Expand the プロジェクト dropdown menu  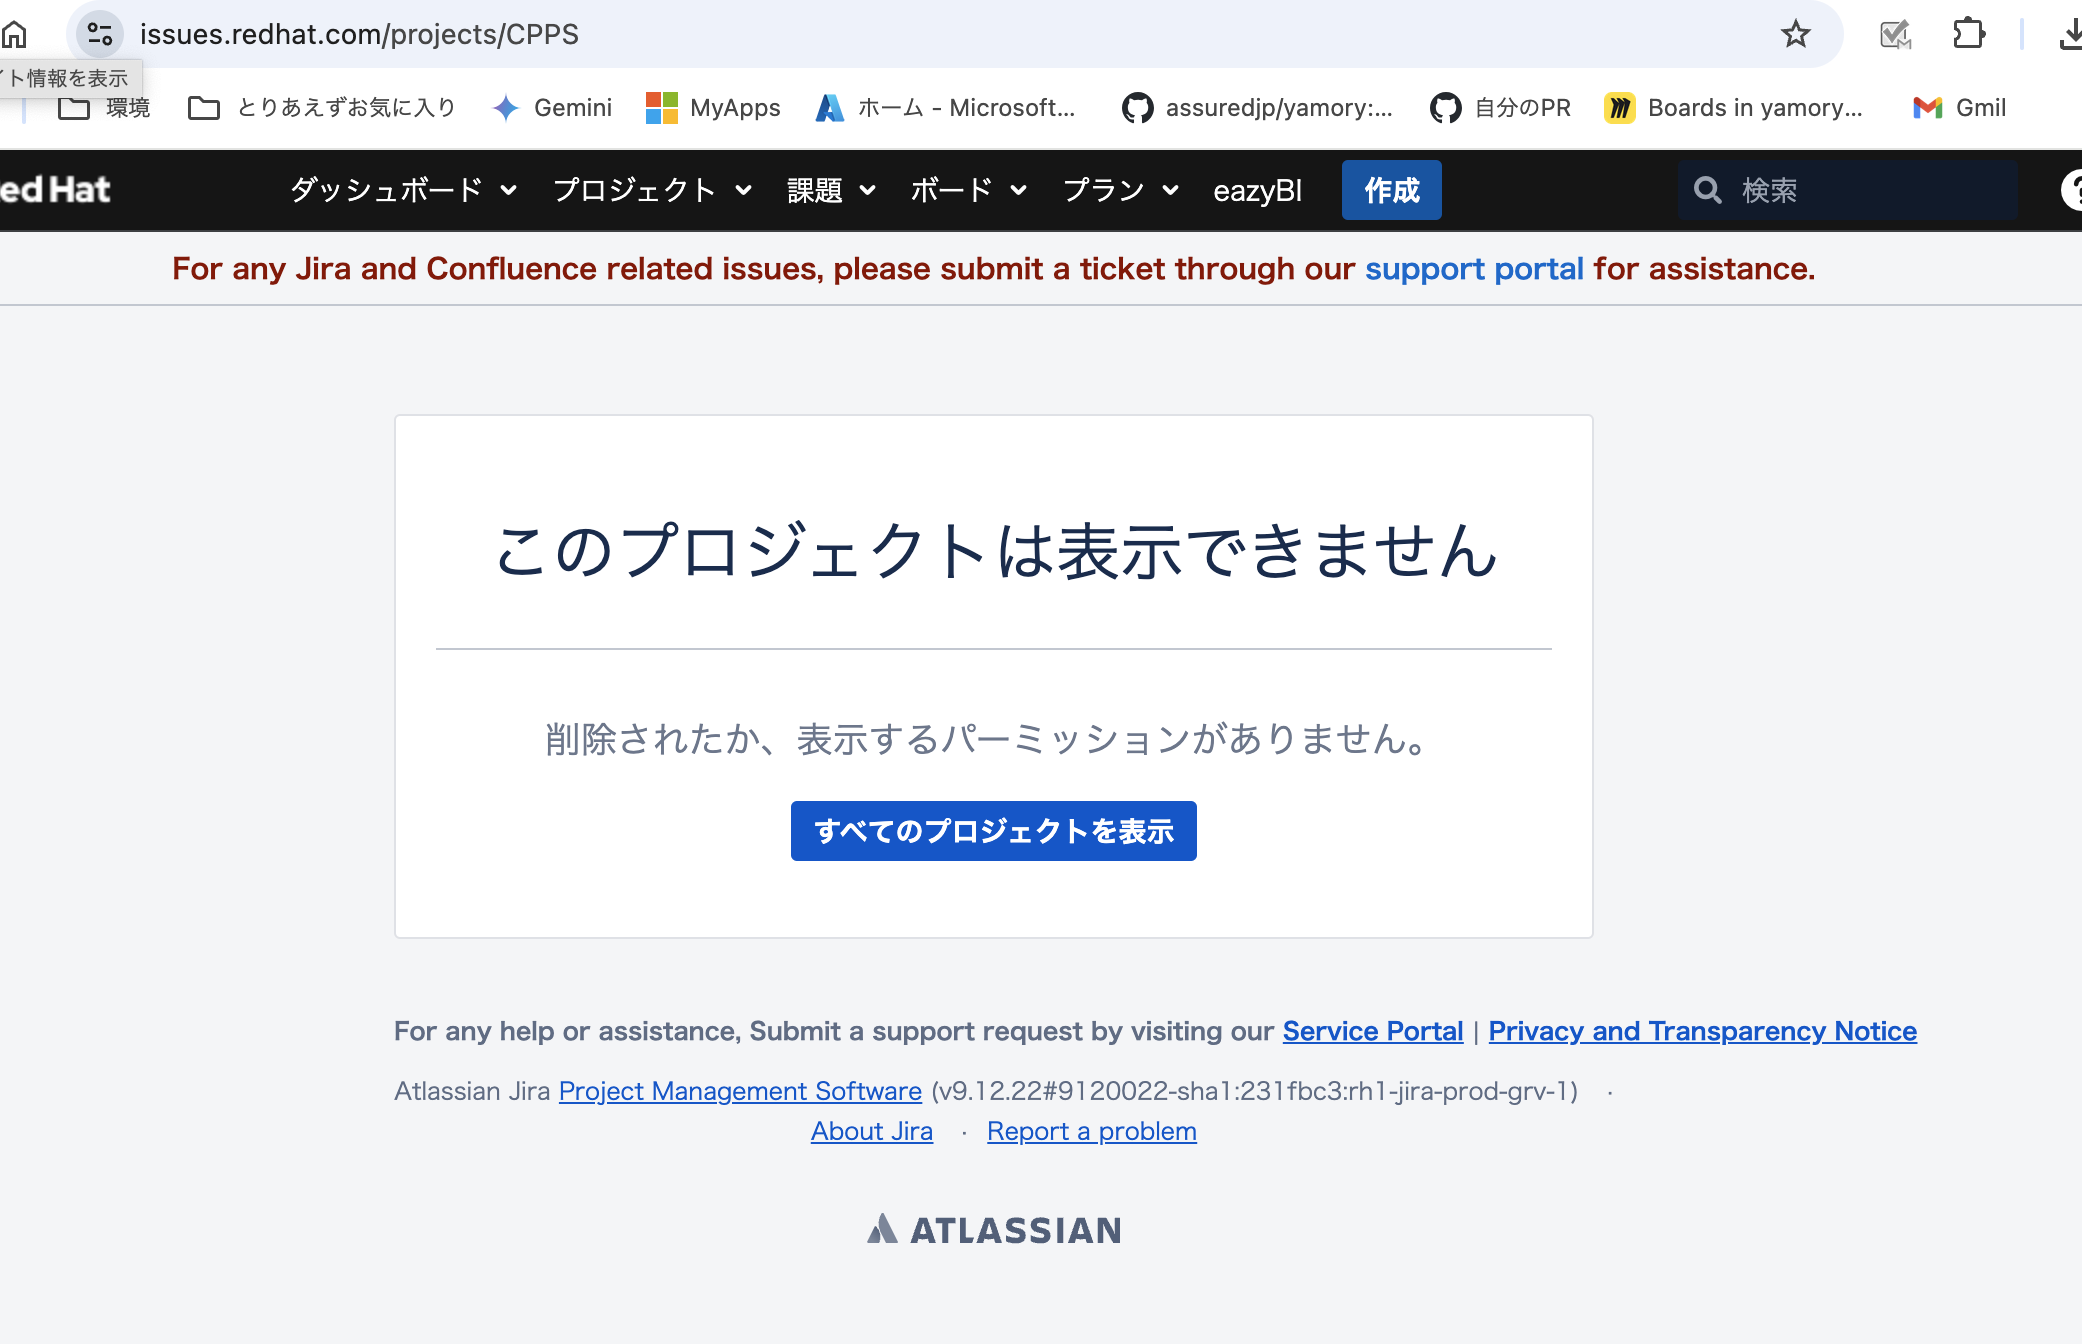click(x=652, y=190)
